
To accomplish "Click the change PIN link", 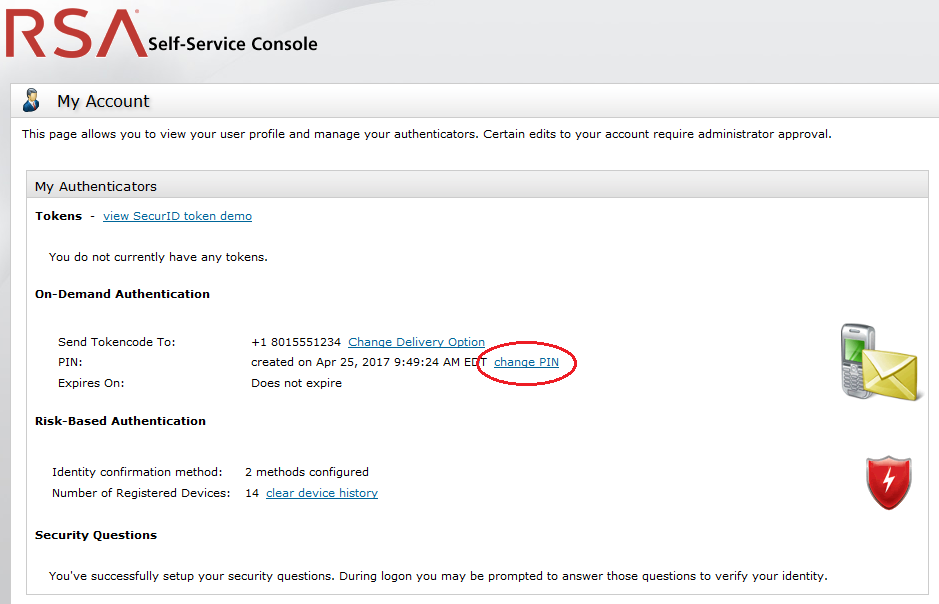I will tap(526, 362).
